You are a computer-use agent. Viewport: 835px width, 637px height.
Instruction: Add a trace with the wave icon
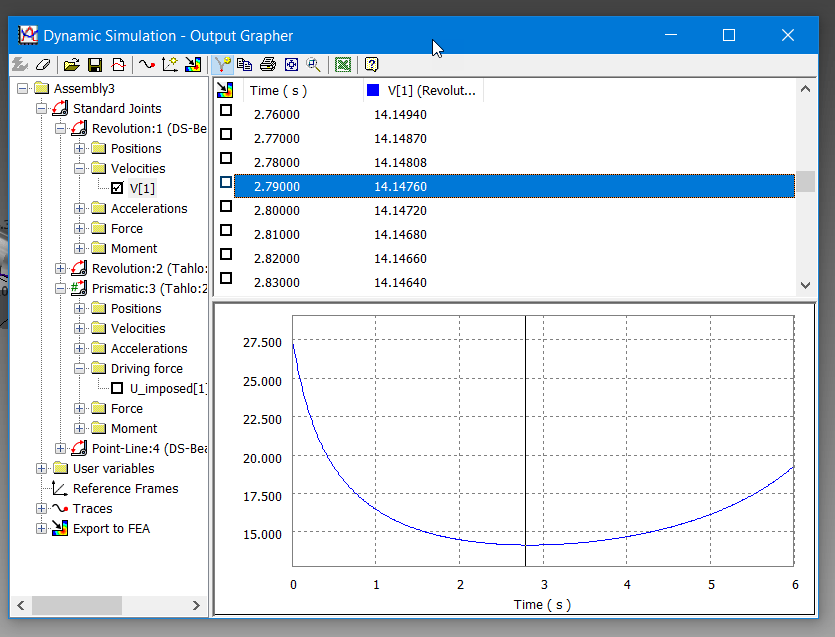(146, 64)
